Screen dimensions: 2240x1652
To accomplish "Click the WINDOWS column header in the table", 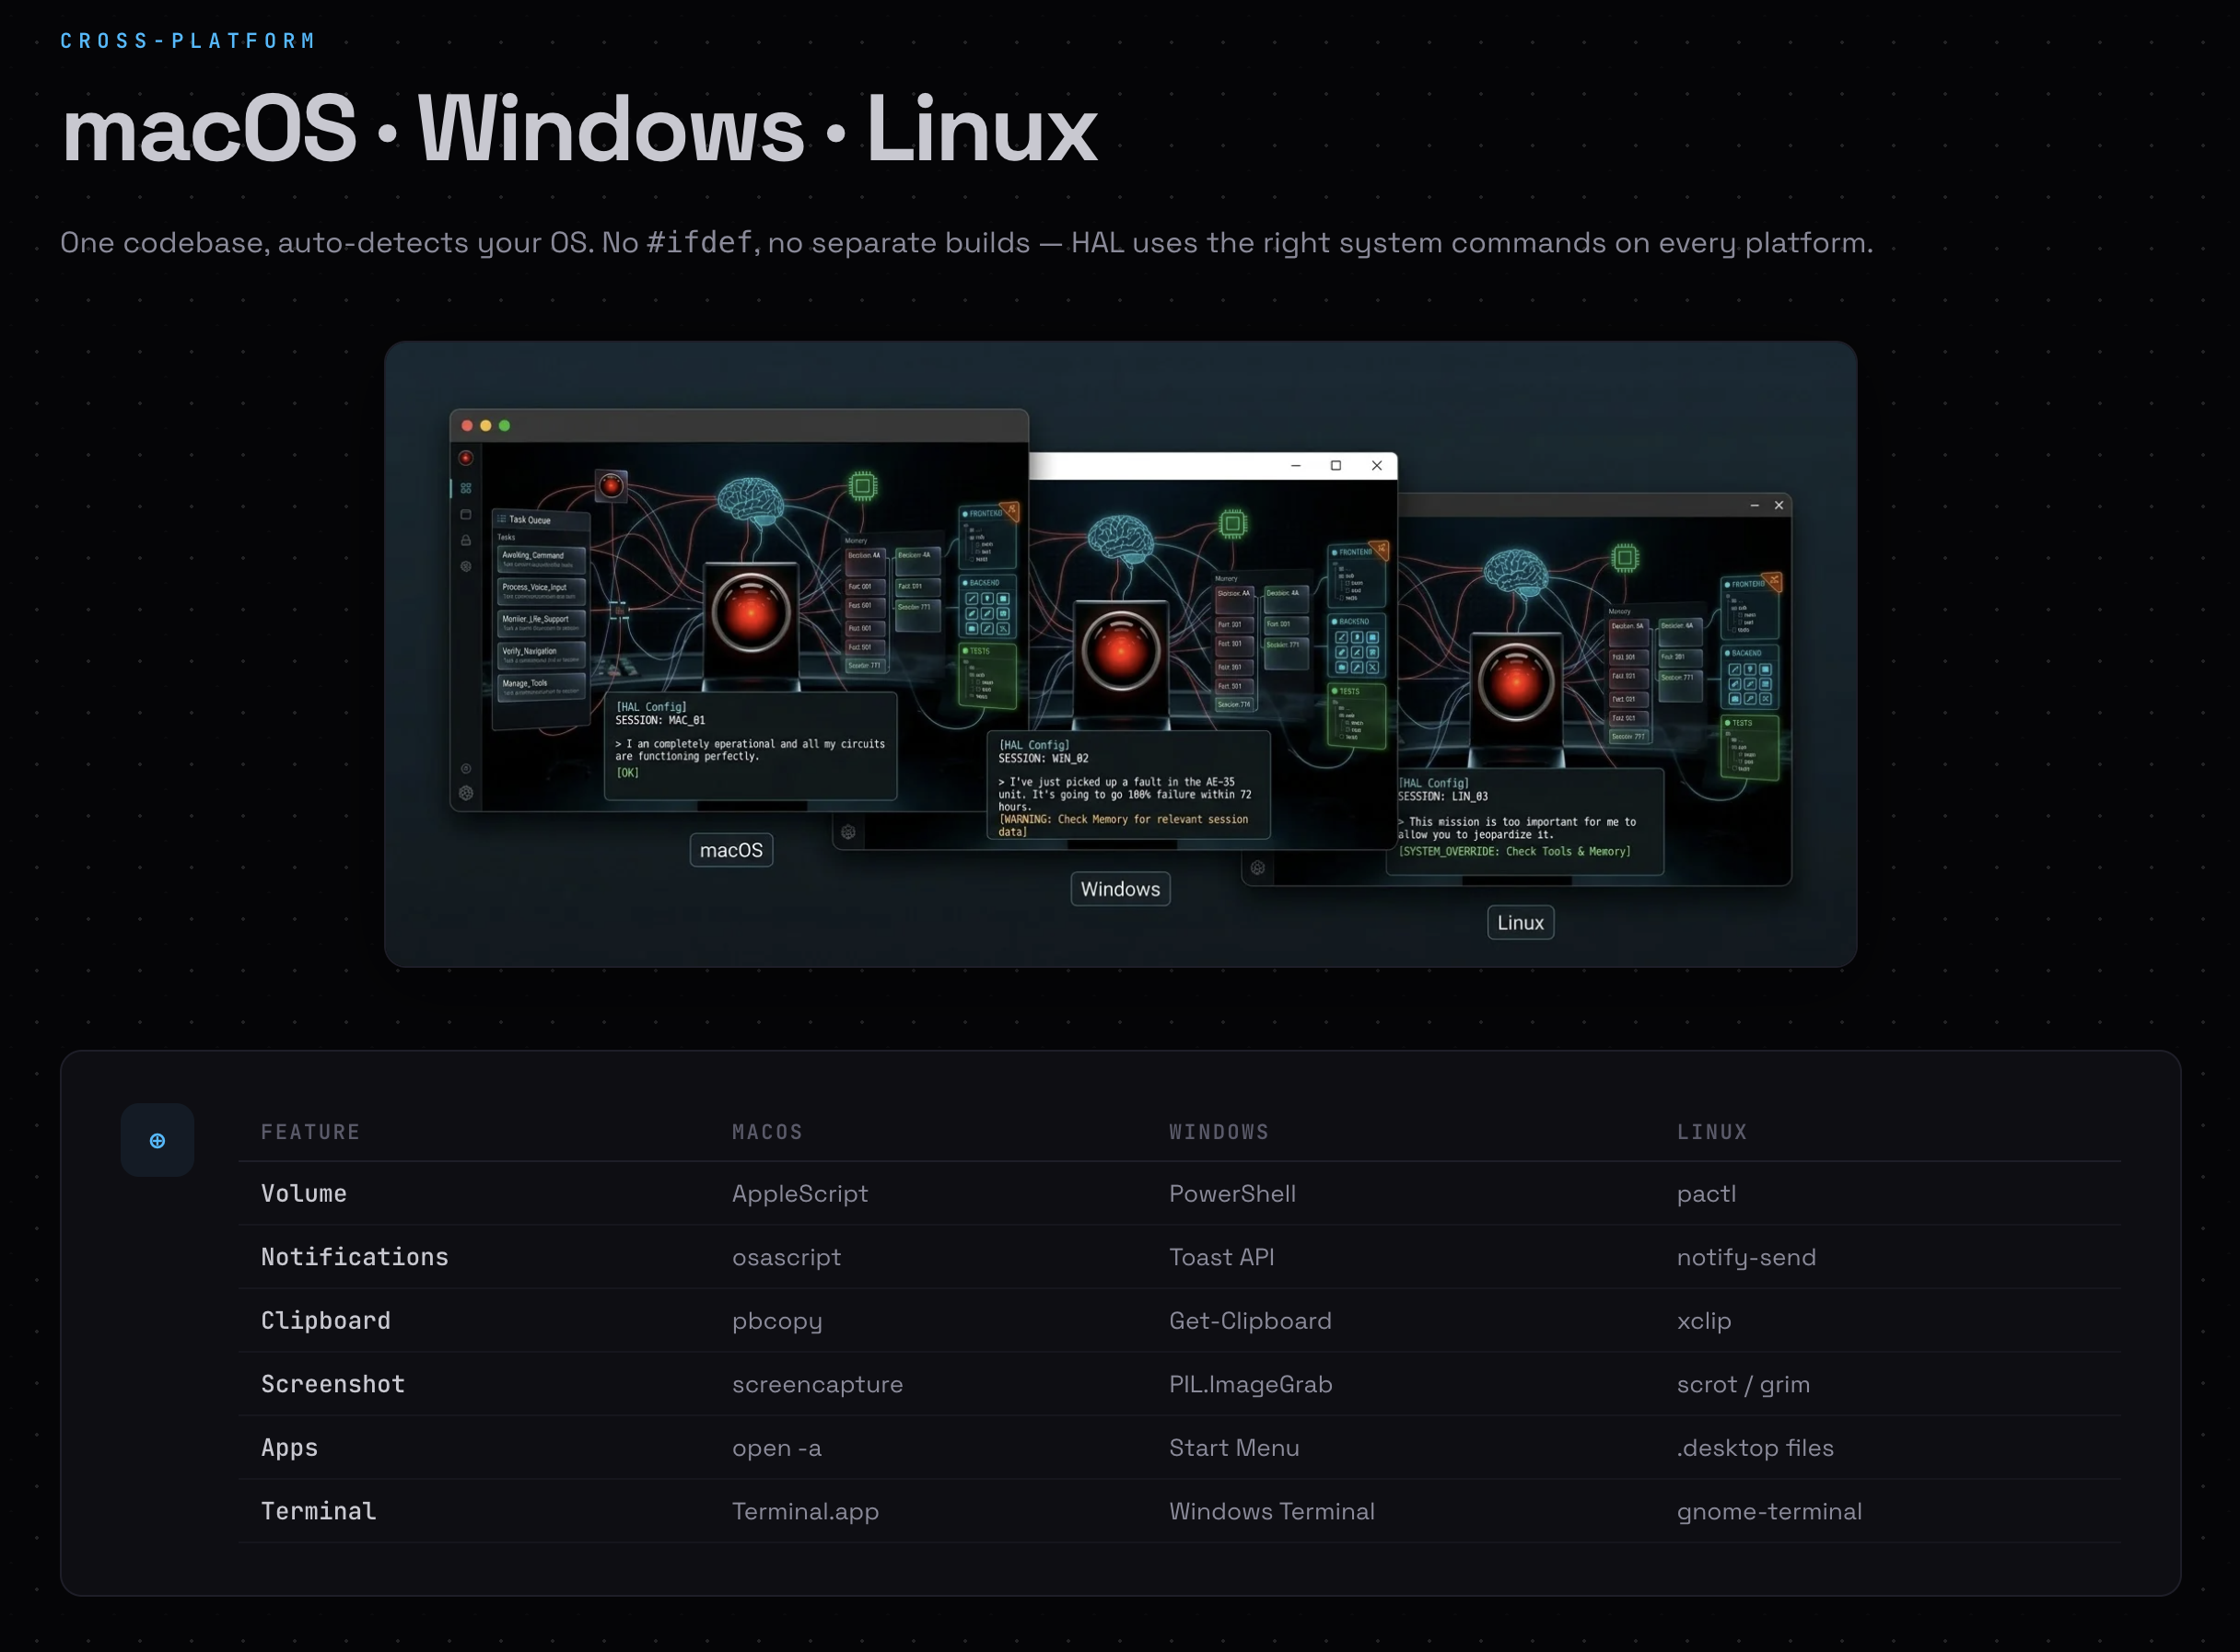I will point(1218,1132).
